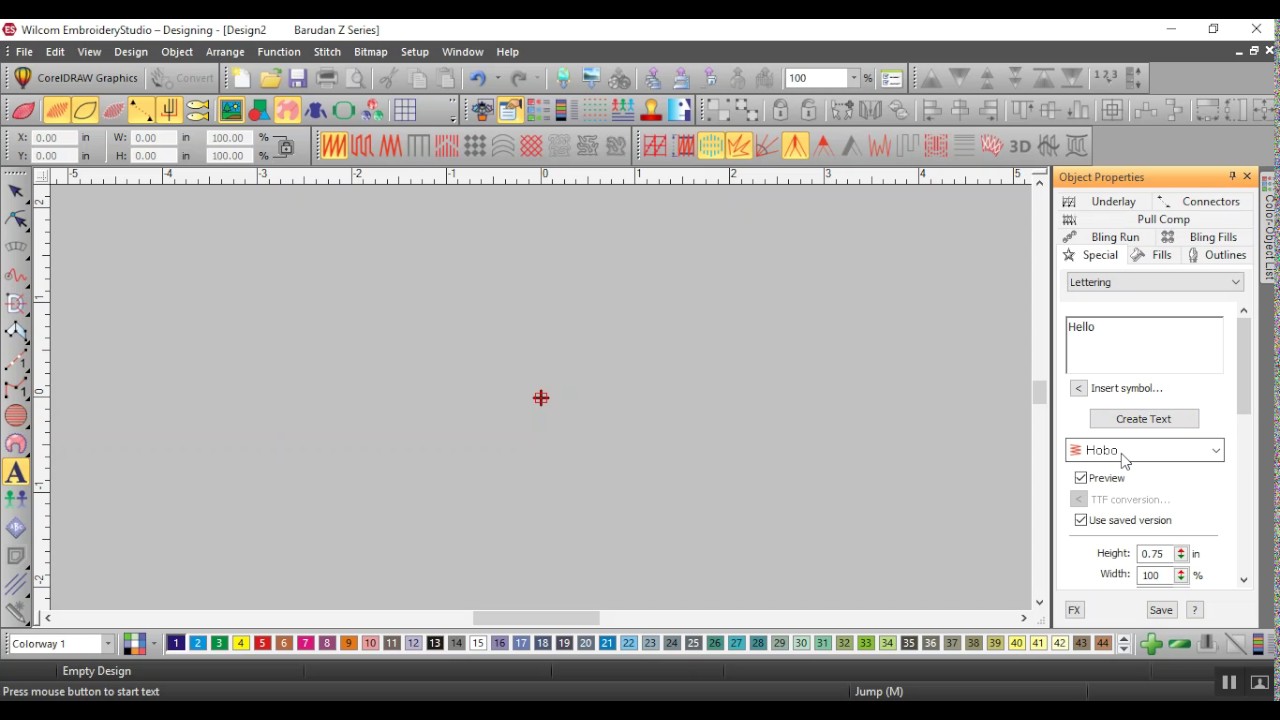This screenshot has width=1280, height=720.
Task: Toggle the show bitmaps picture icon
Action: coord(231,110)
